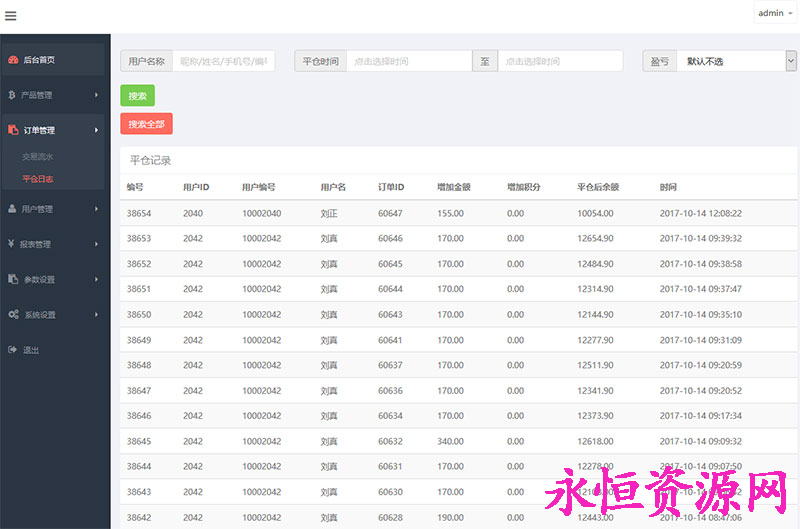Click timestamp 2017-10-14 12:08:22

tap(701, 213)
